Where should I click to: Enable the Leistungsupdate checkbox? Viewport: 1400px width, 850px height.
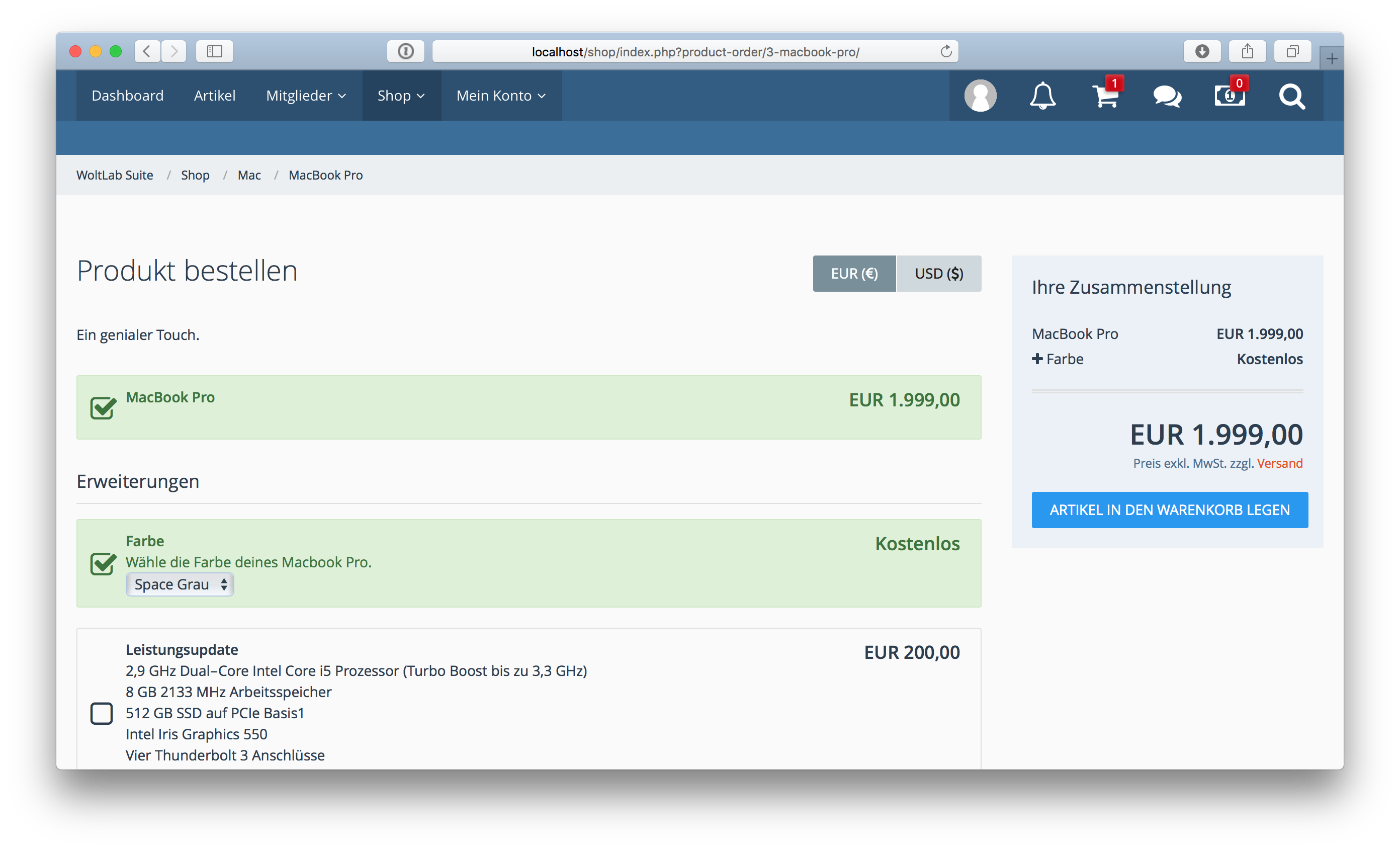pos(102,713)
